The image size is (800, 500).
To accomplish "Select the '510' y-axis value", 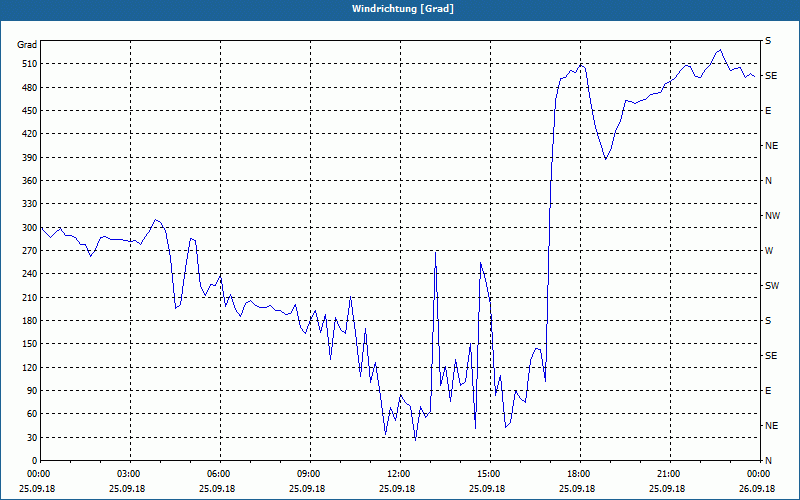I will [30, 64].
